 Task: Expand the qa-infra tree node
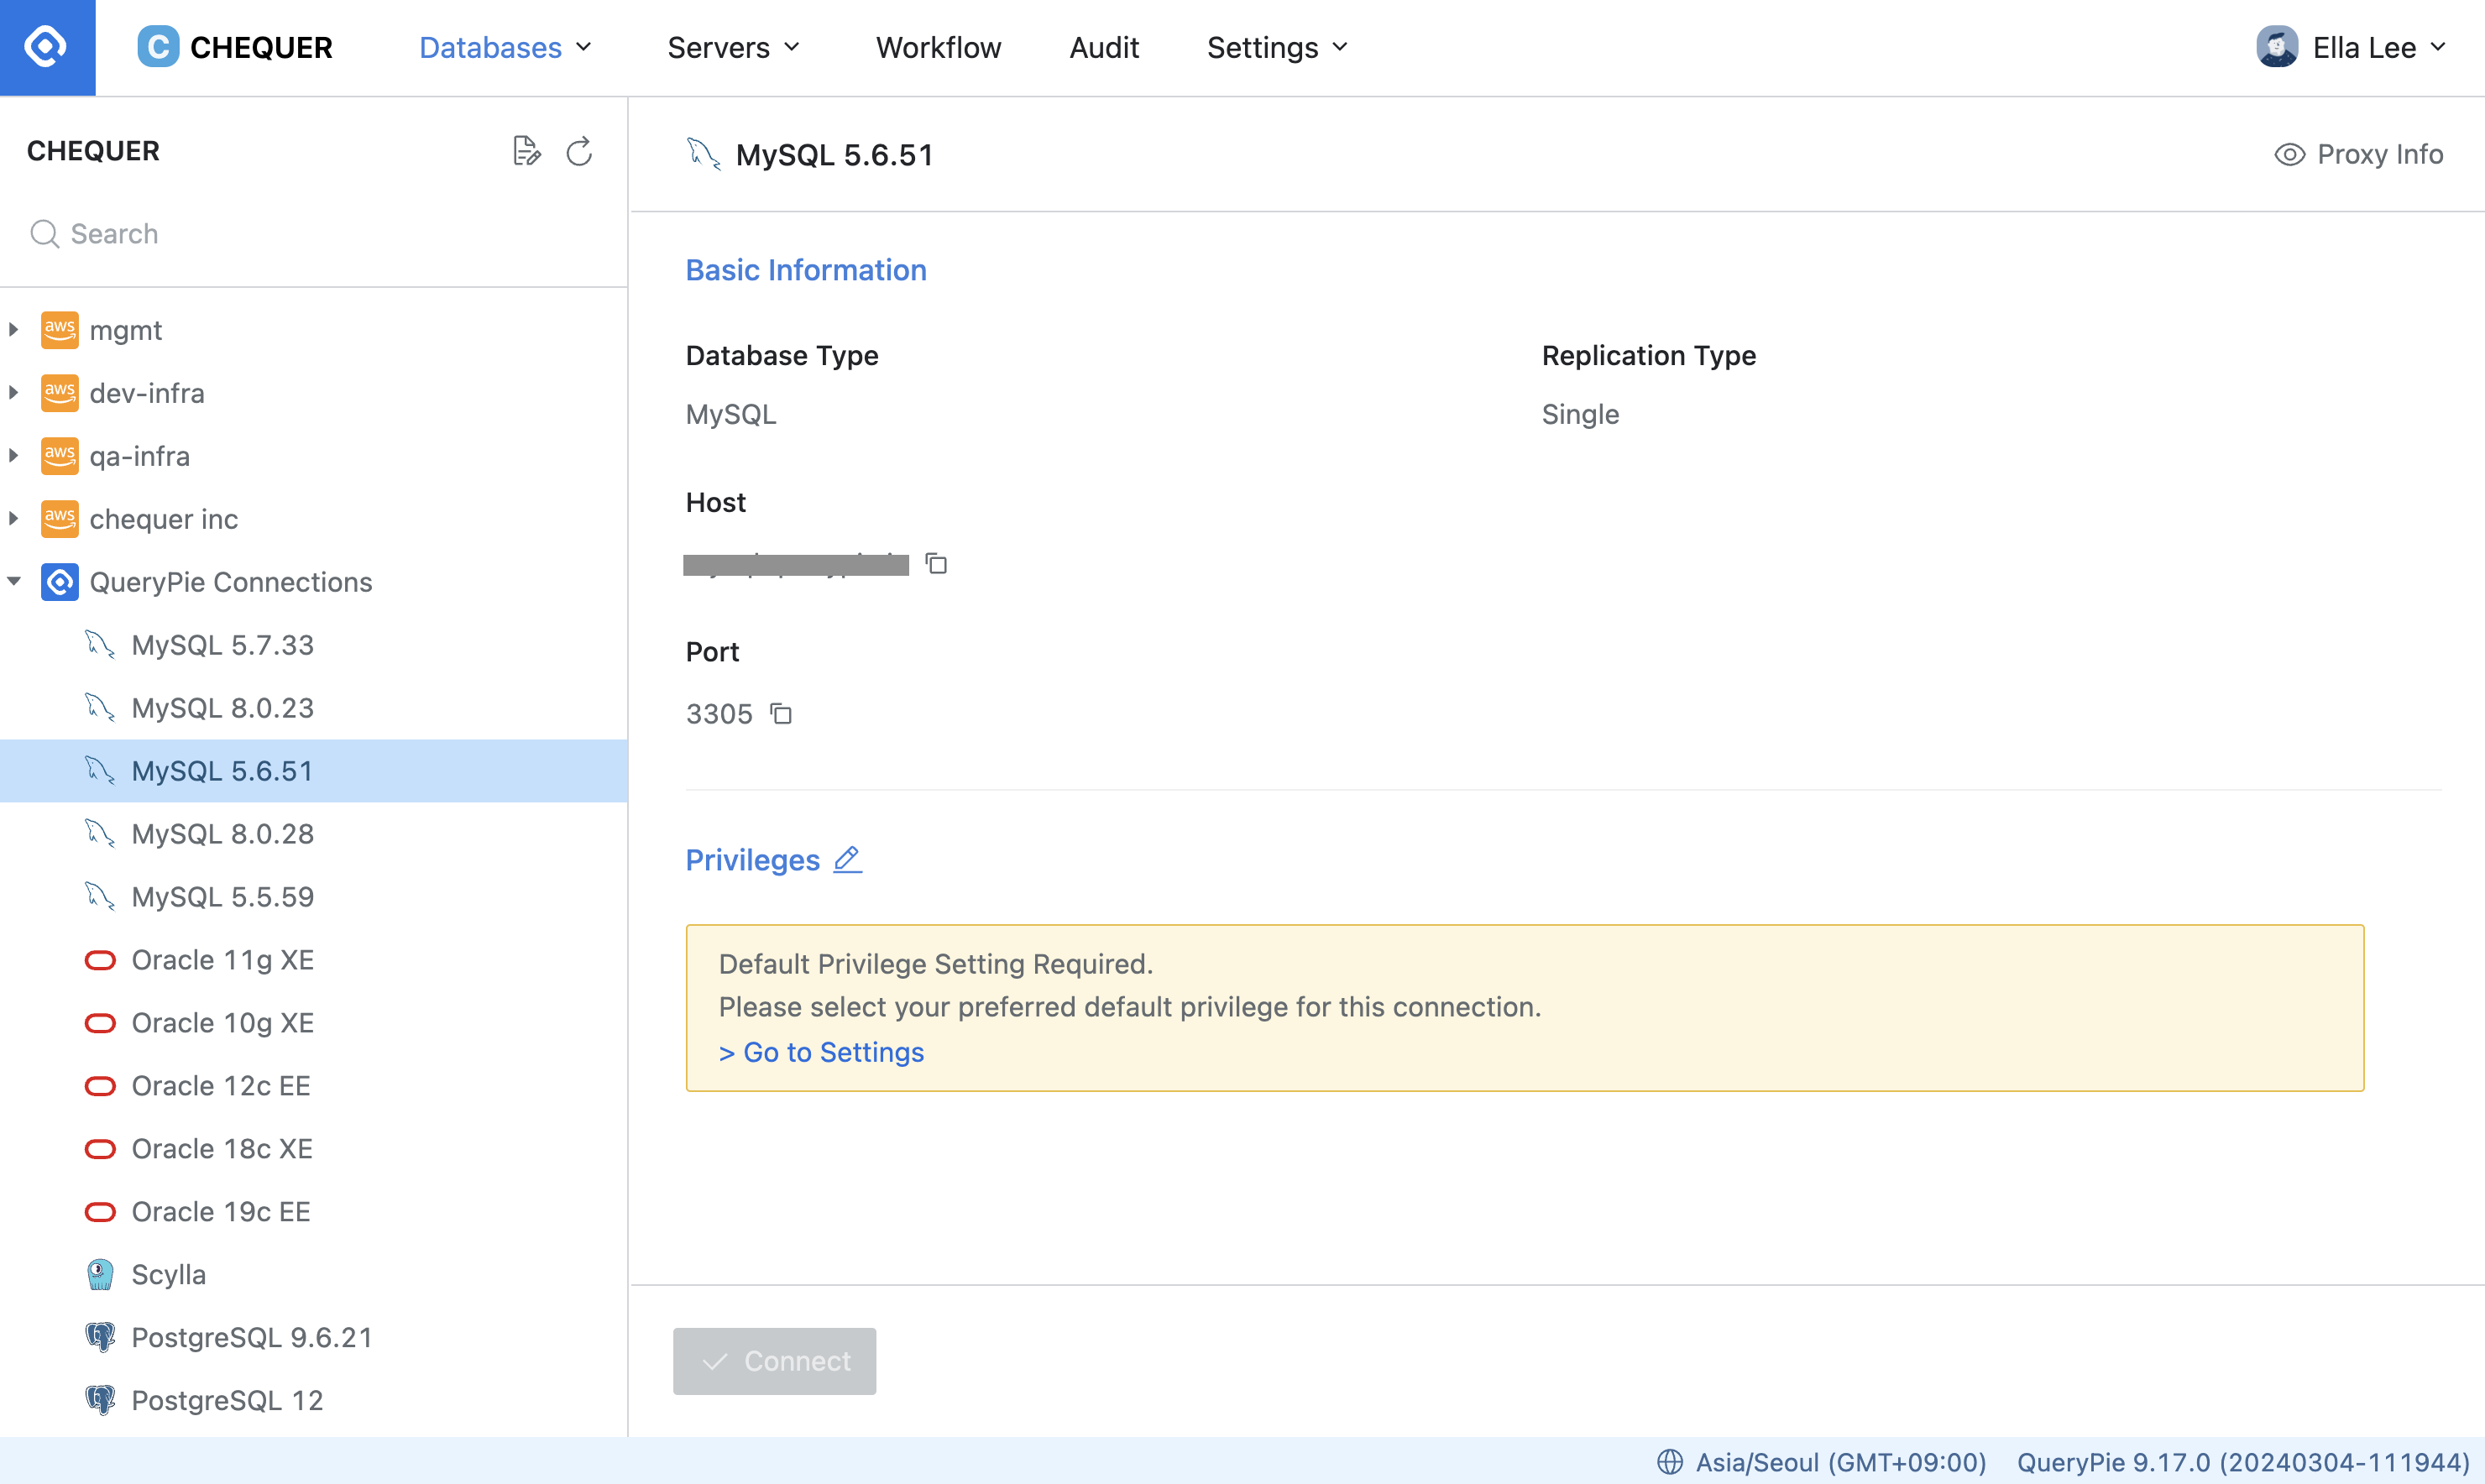[14, 456]
